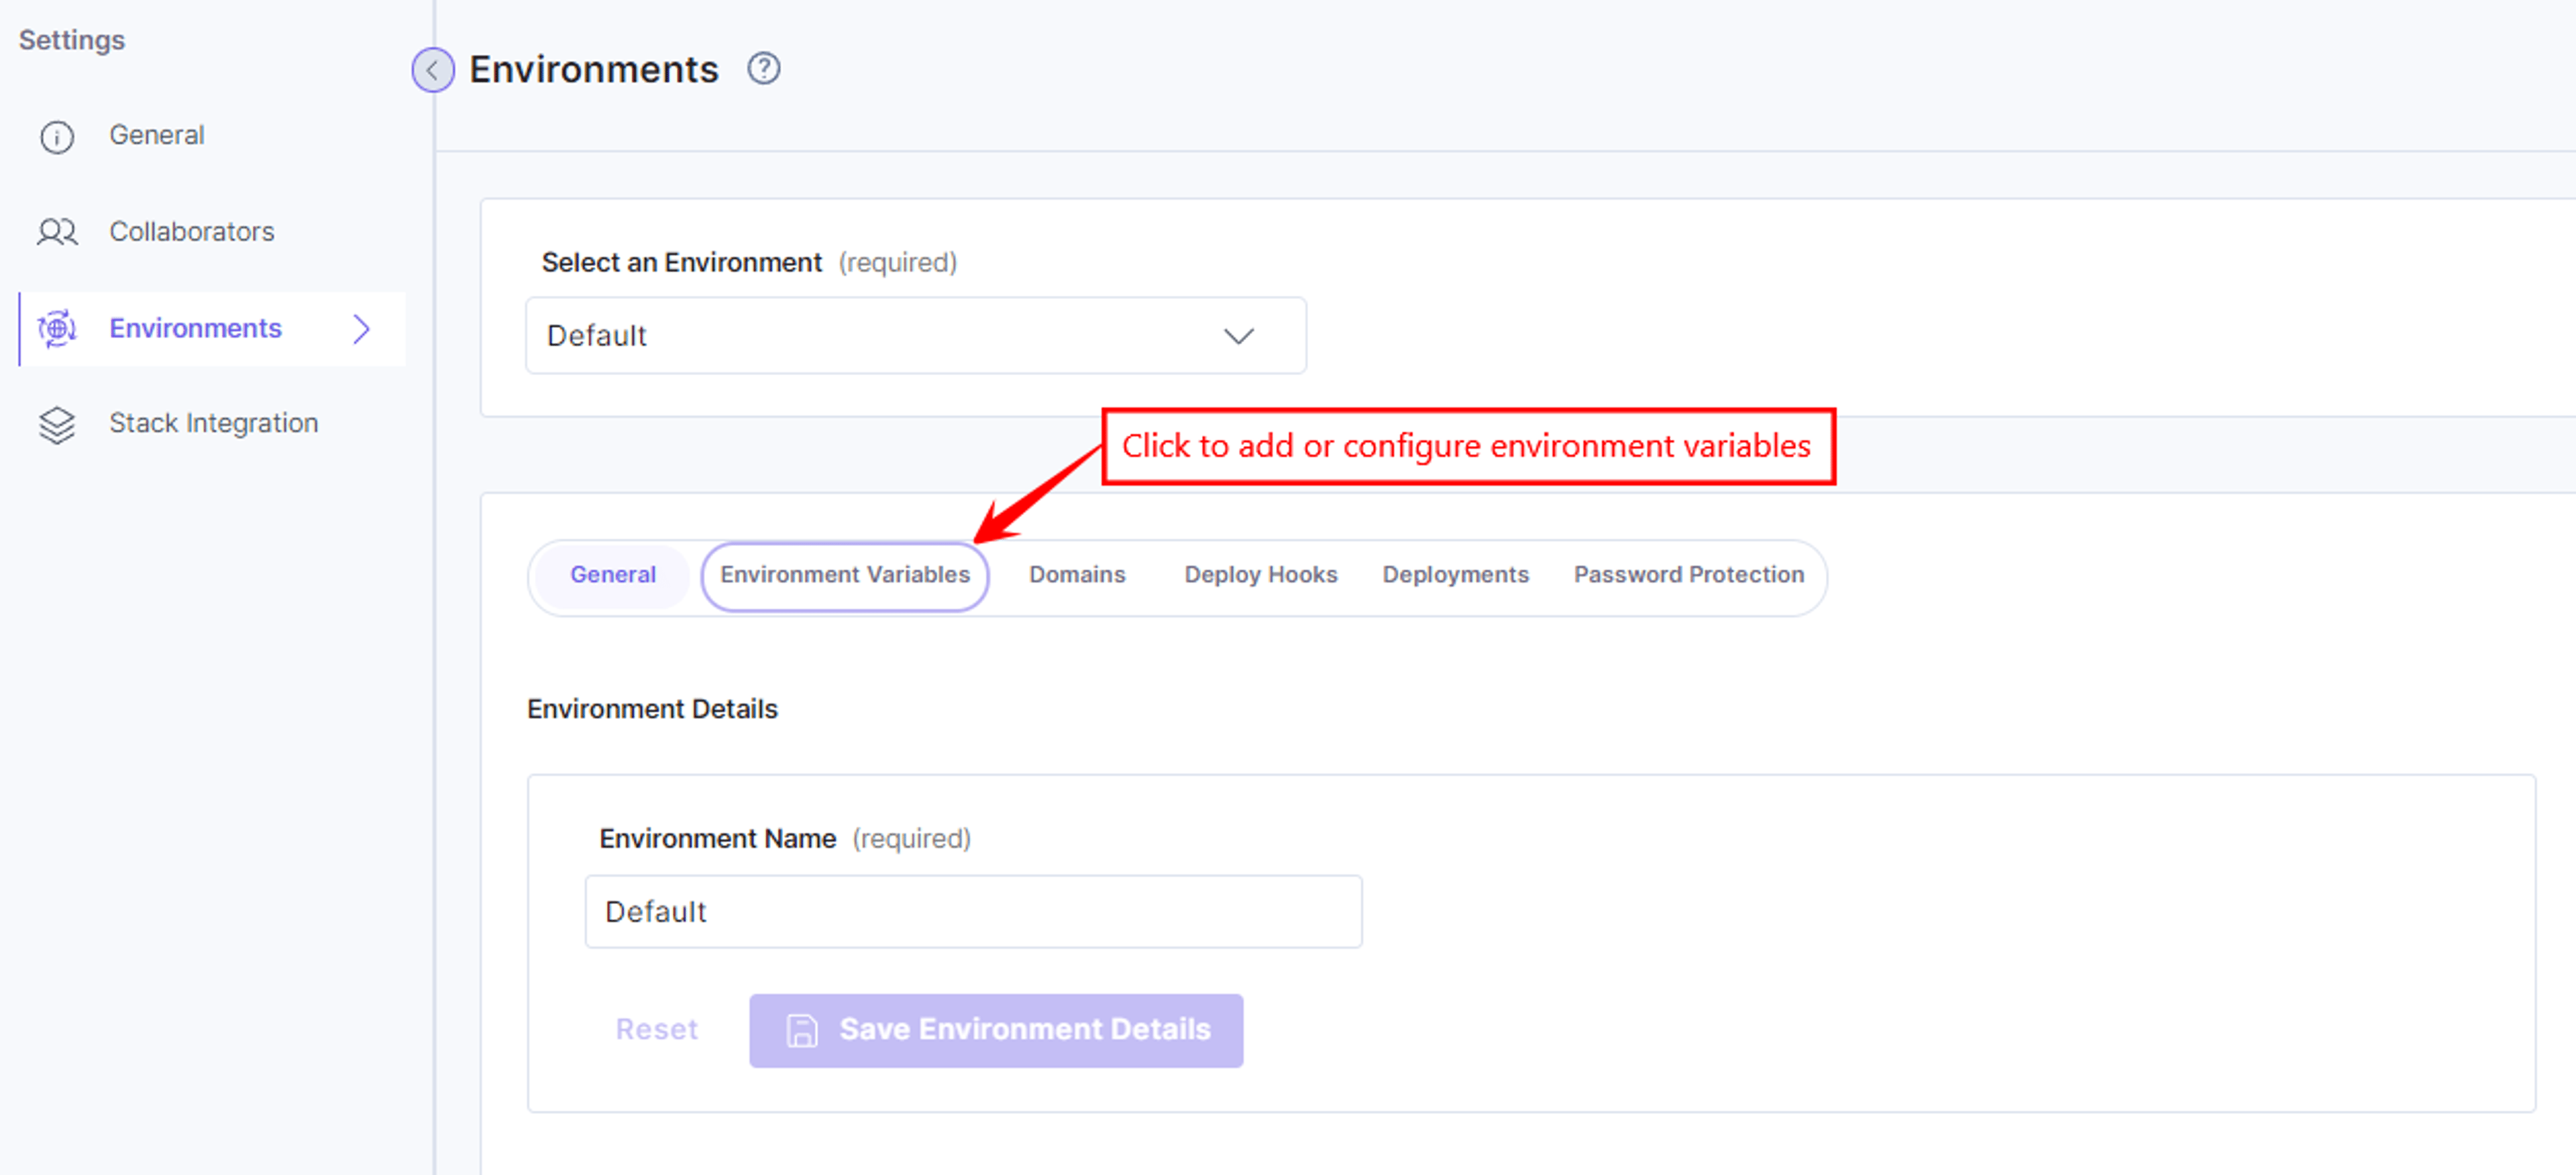Image resolution: width=2576 pixels, height=1175 pixels.
Task: Click the Environment Details heading
Action: click(x=652, y=709)
